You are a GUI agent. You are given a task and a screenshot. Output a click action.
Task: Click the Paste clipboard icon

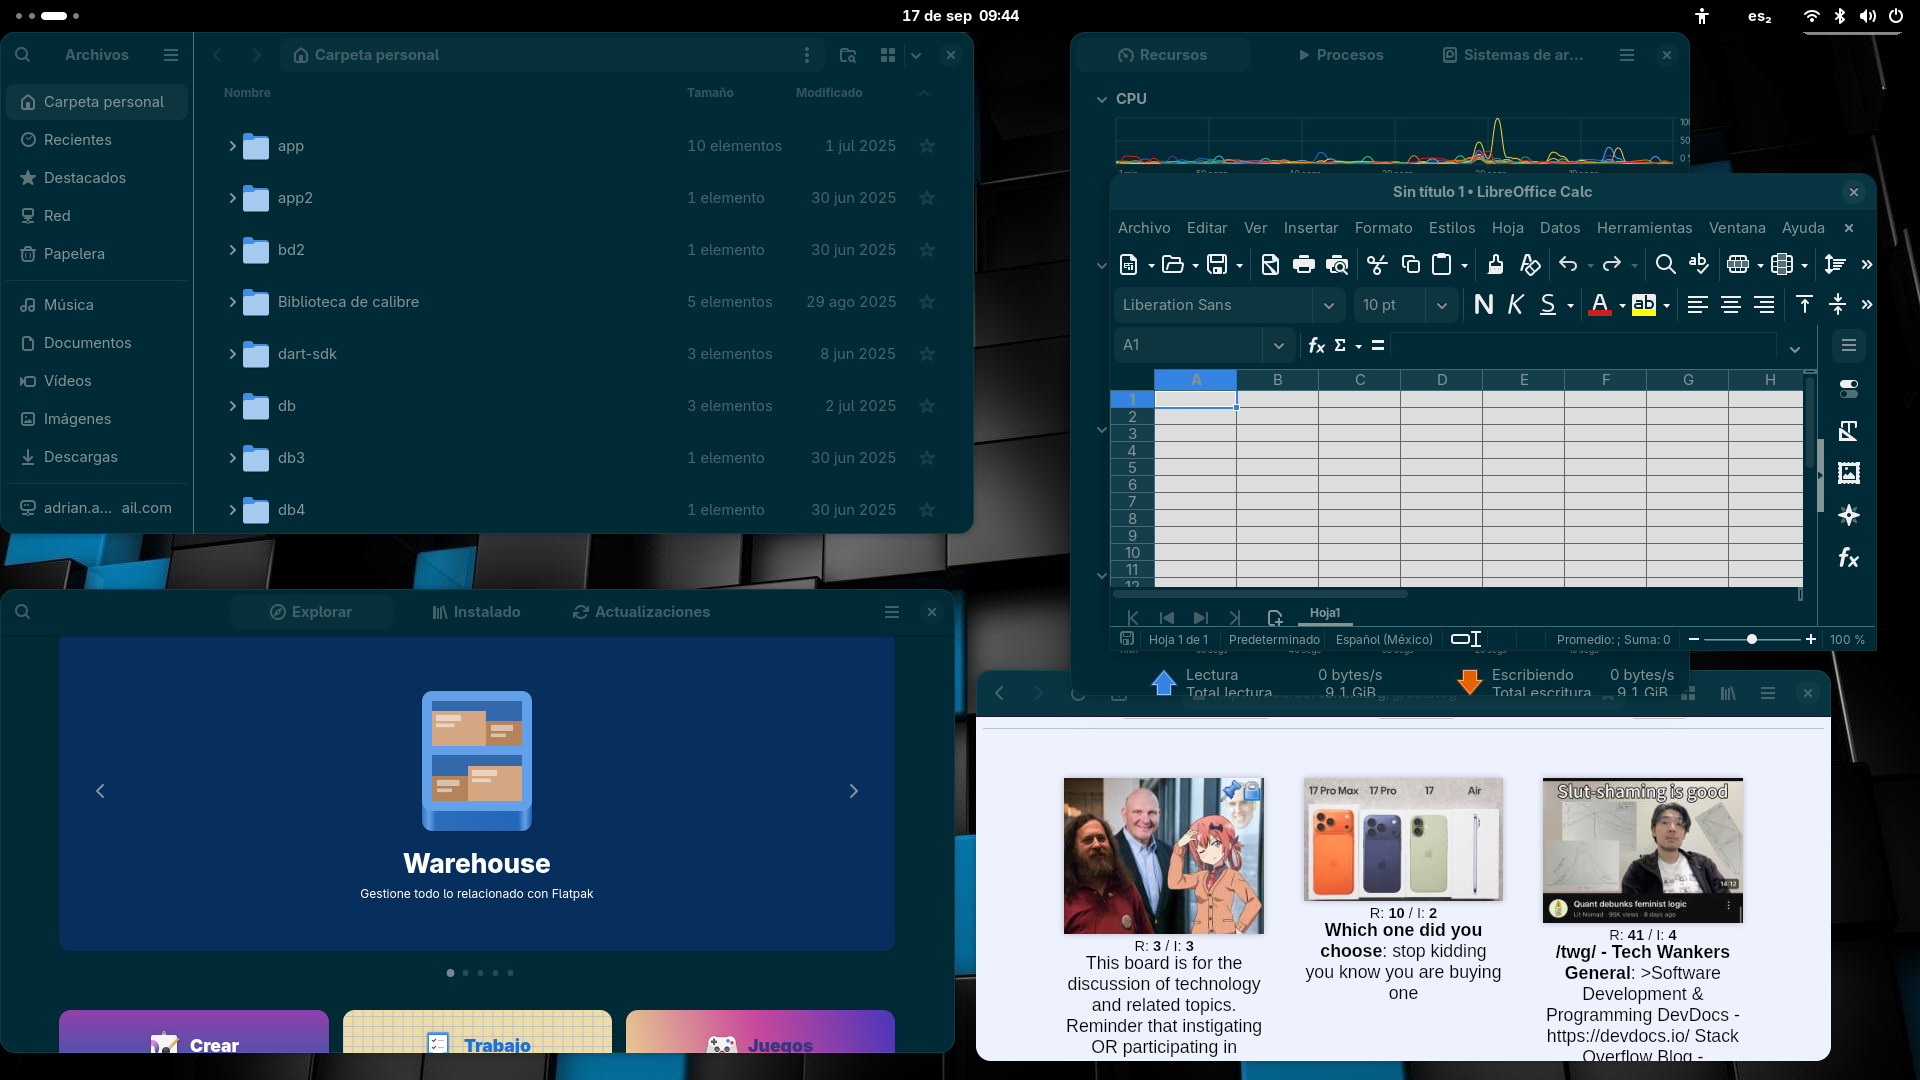[x=1442, y=265]
